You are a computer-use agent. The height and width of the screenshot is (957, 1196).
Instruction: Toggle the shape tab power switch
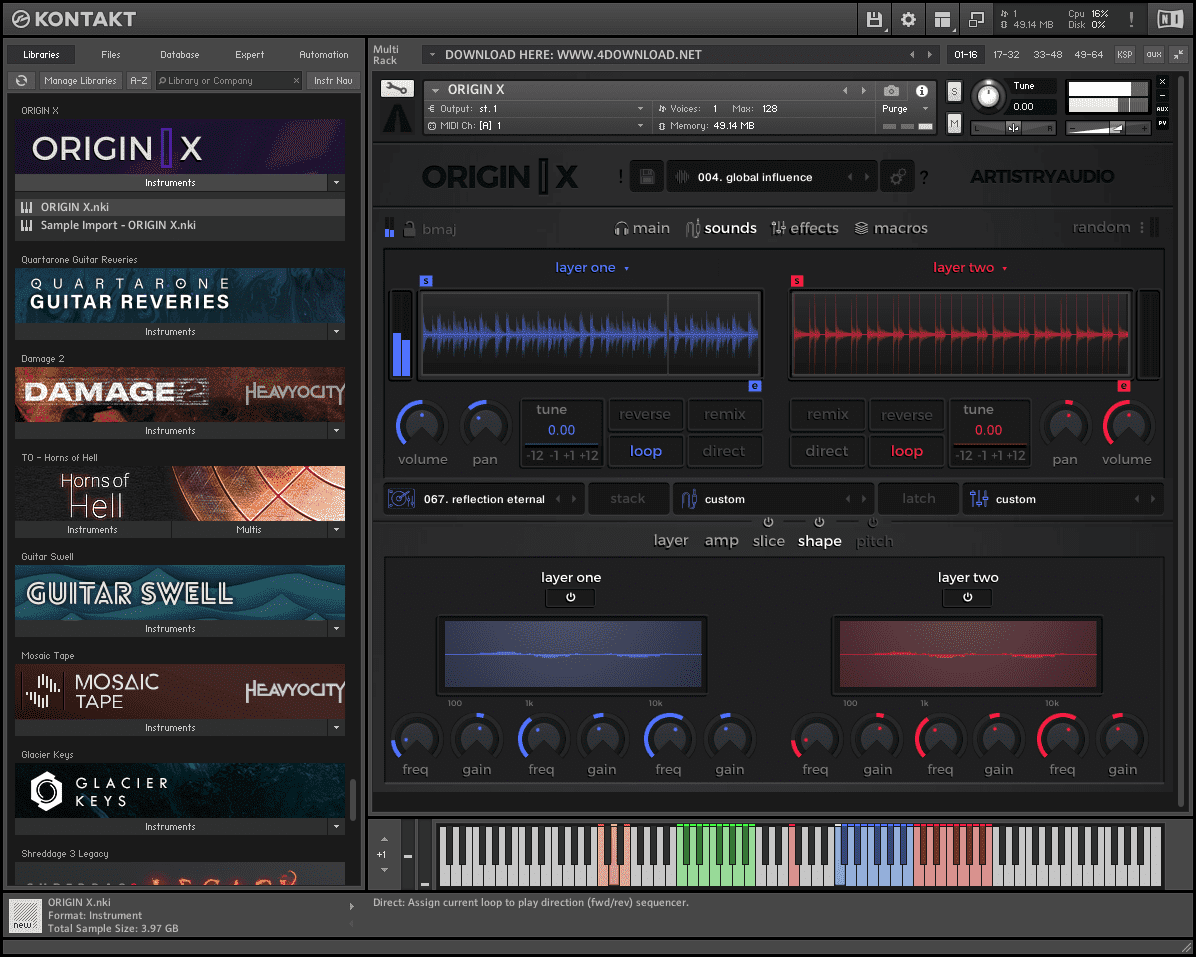coord(819,522)
